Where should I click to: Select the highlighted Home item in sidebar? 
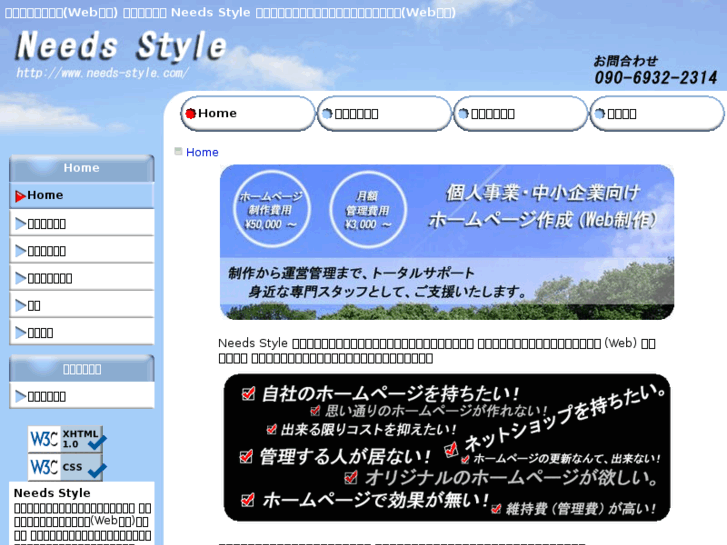click(x=82, y=195)
